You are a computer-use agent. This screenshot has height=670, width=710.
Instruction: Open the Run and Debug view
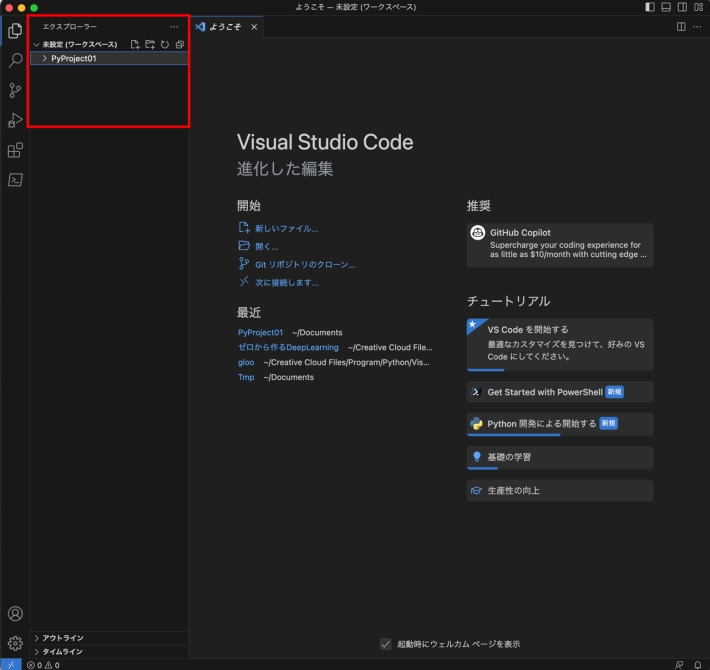coord(15,120)
